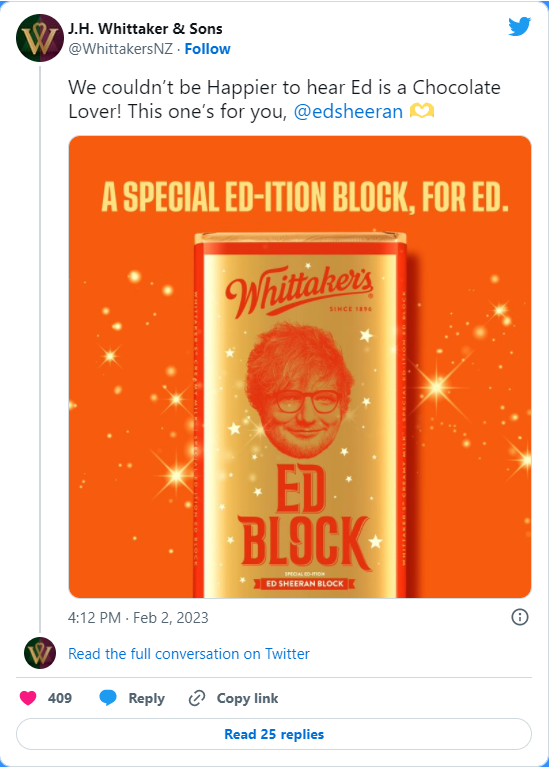Viewport: 550px width, 768px height.
Task: Click the @WhittakersNZ handle
Action: [x=120, y=49]
